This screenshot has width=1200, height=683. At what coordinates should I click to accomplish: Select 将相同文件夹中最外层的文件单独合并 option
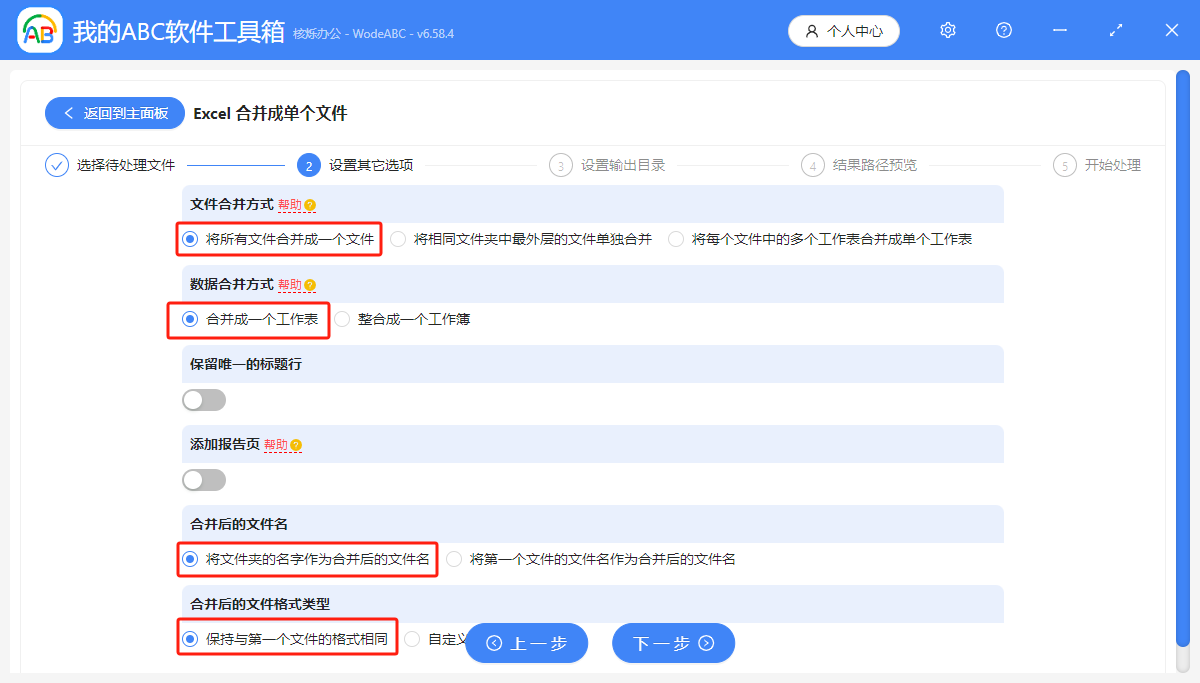tap(397, 239)
